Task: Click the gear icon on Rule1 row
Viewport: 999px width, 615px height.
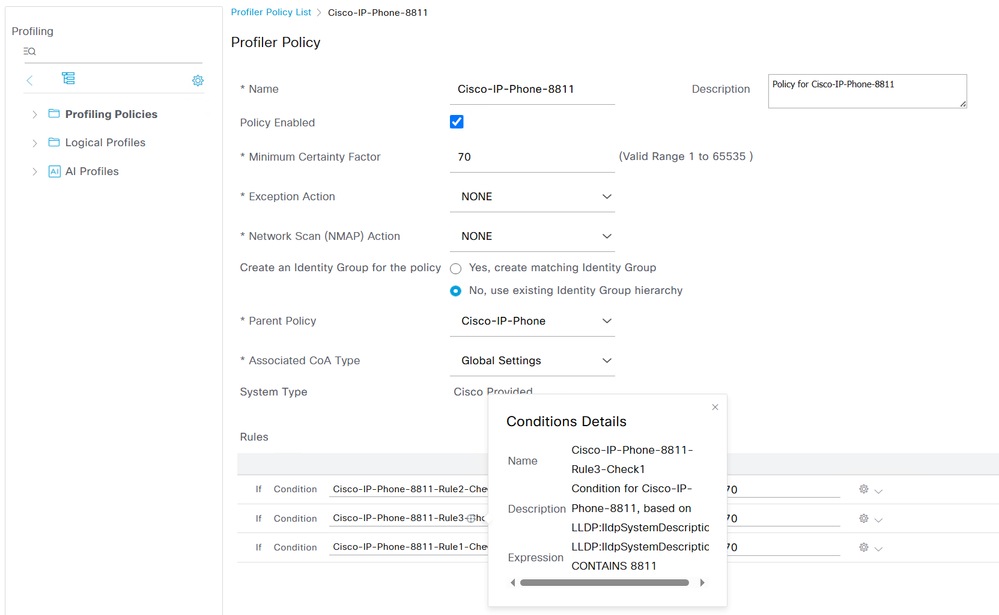Action: tap(863, 548)
